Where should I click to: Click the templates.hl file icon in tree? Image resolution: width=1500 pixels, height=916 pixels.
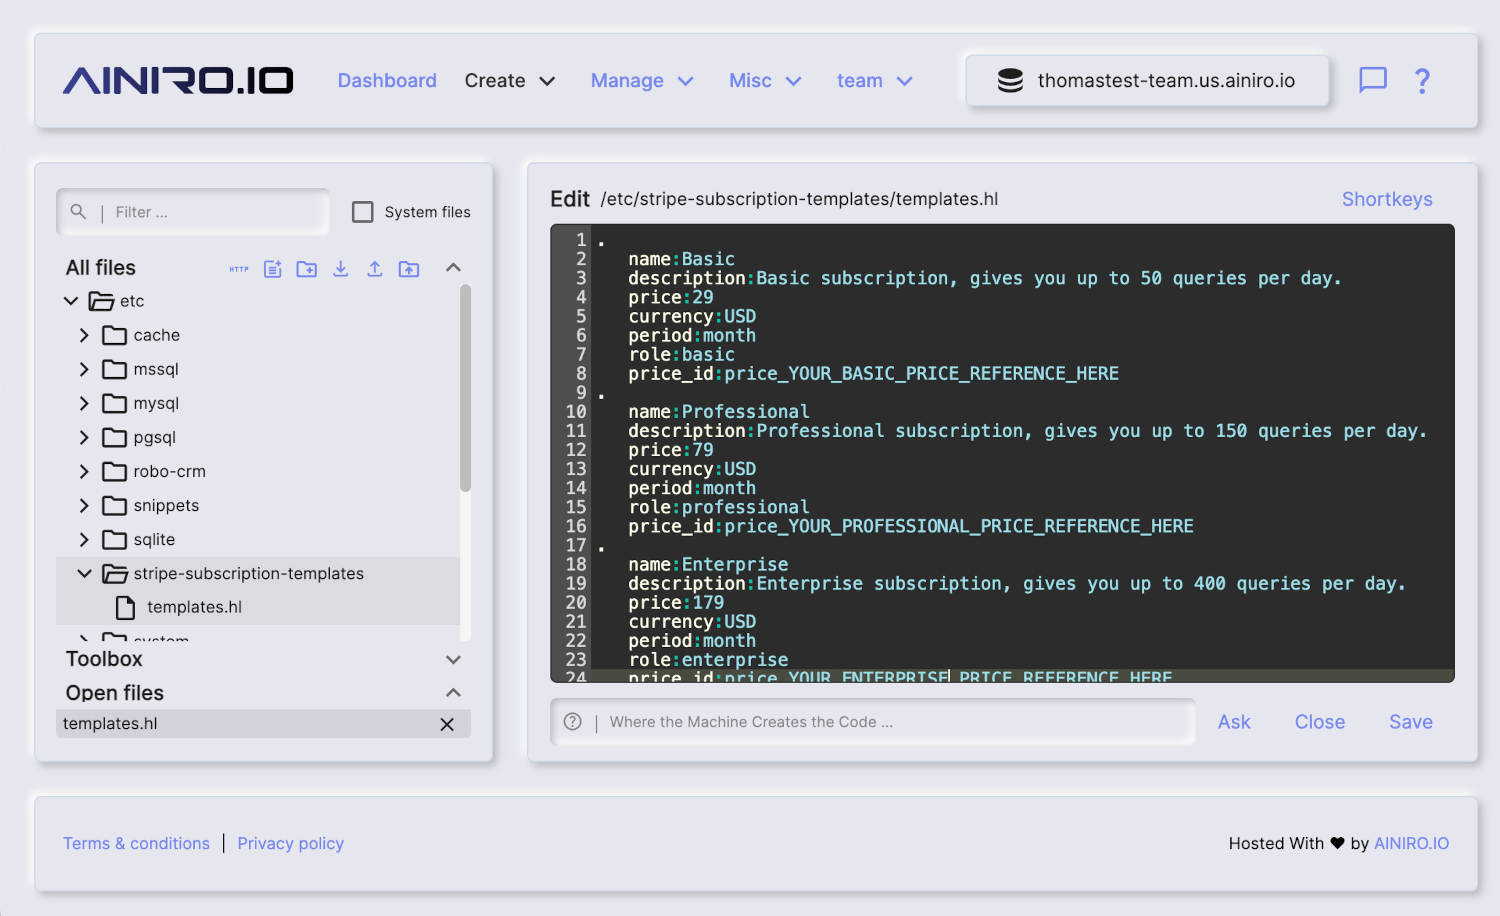click(125, 607)
